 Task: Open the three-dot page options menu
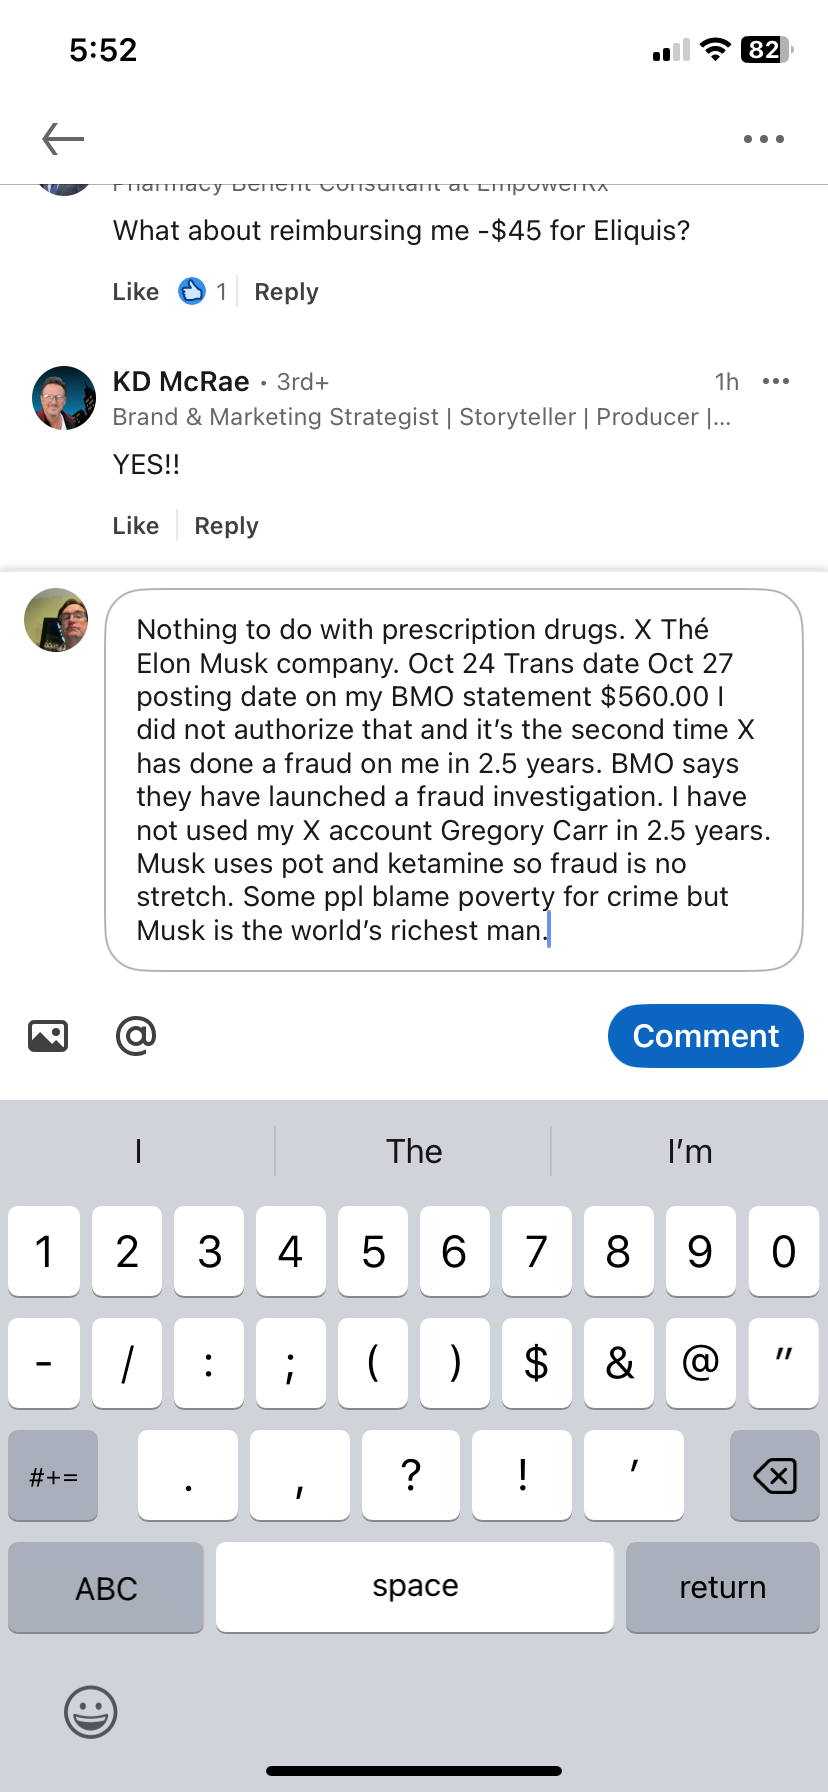(764, 139)
